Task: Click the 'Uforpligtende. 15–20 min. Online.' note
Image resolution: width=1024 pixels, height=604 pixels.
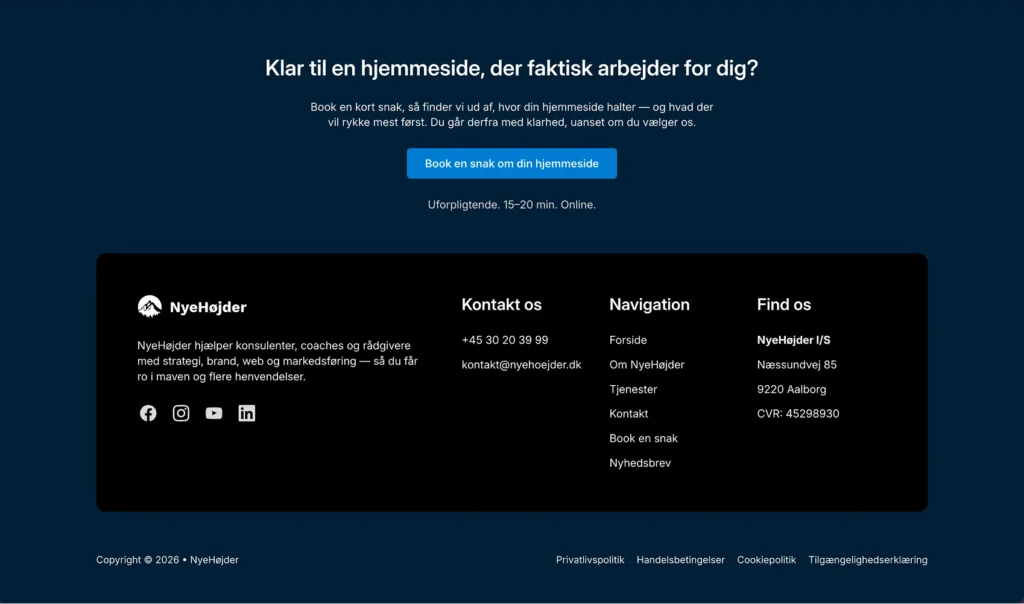Action: coord(511,205)
